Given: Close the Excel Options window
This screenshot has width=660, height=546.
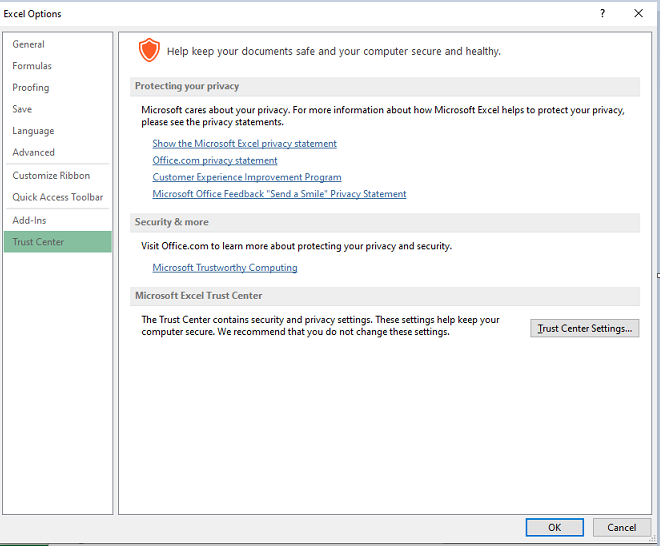Looking at the screenshot, I should 638,13.
